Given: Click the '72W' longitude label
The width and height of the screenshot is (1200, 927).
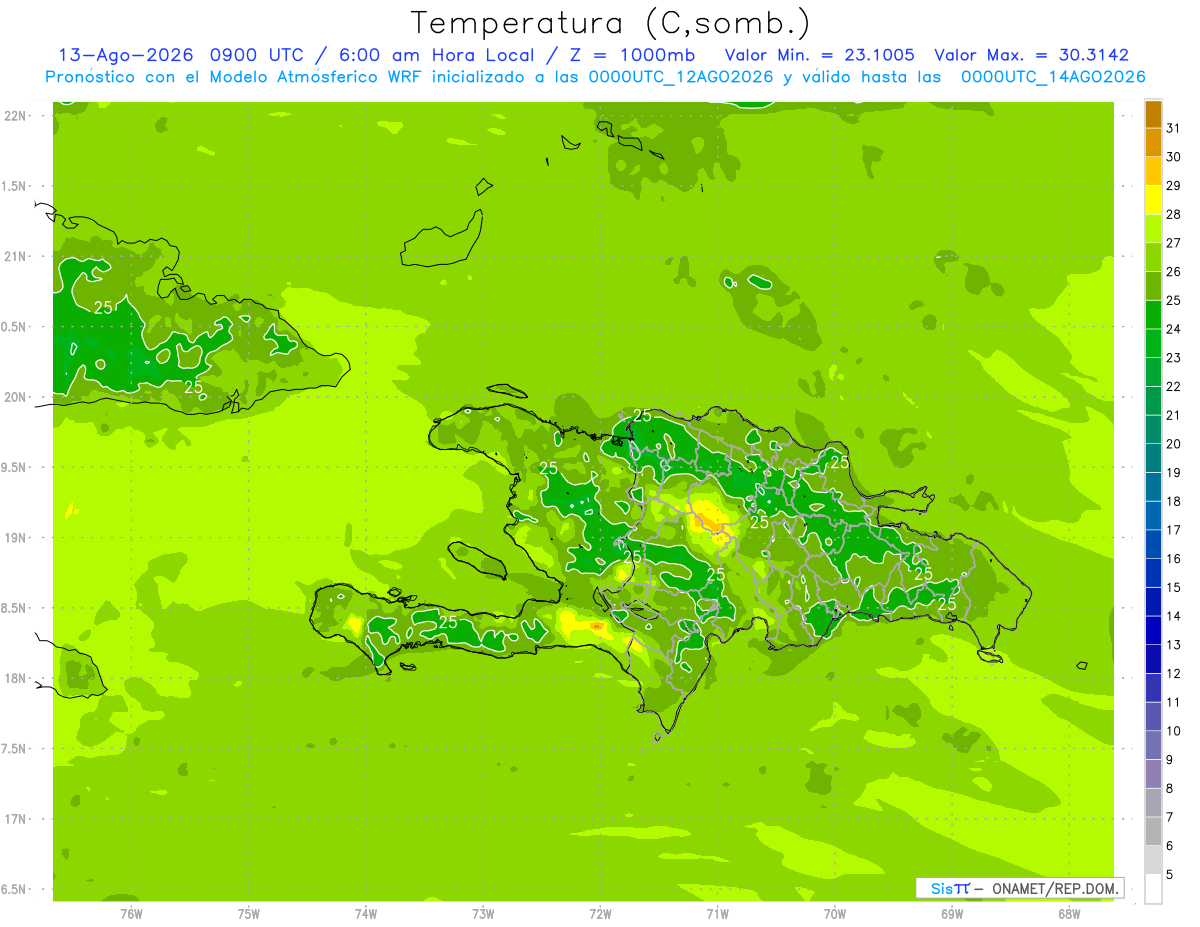Looking at the screenshot, I should (601, 913).
